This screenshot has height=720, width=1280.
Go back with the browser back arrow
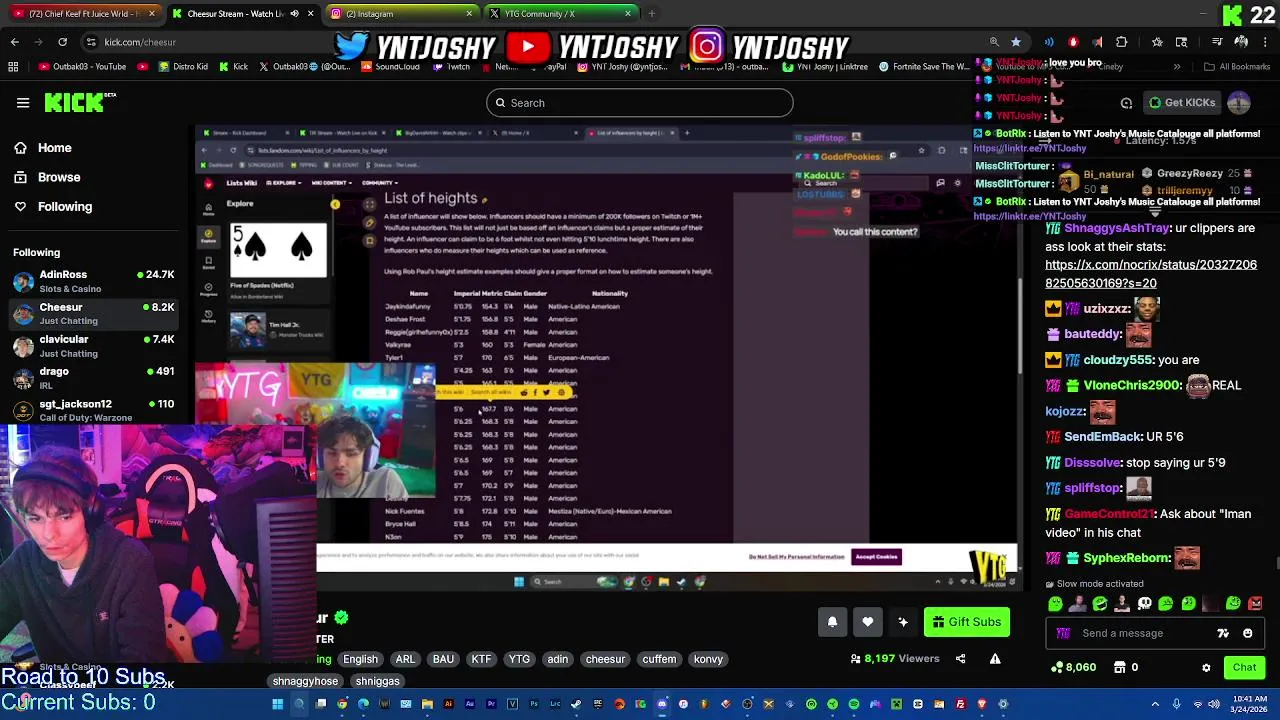pyautogui.click(x=15, y=42)
